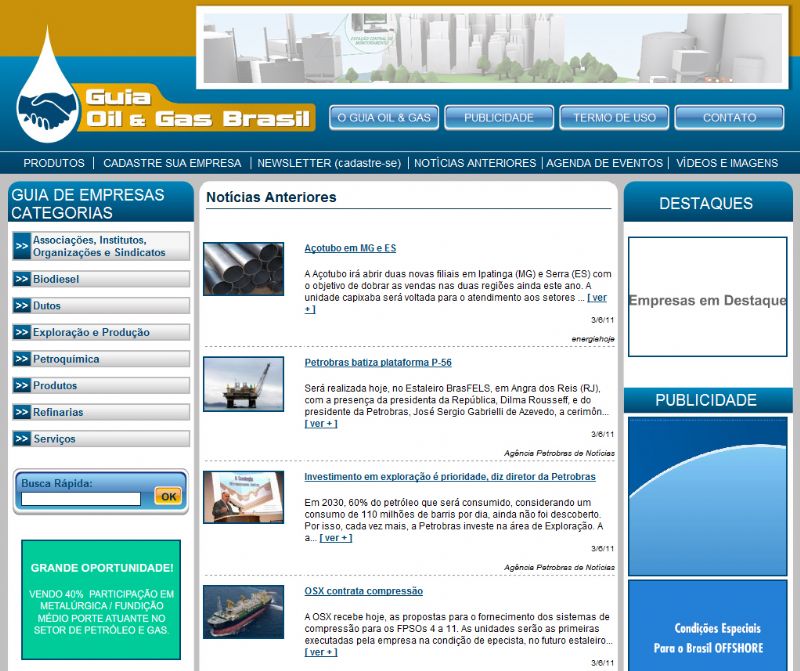The image size is (800, 671).
Task: Open the Associações, Institutos, Organizações e Sindicatos category
Action: tap(101, 246)
